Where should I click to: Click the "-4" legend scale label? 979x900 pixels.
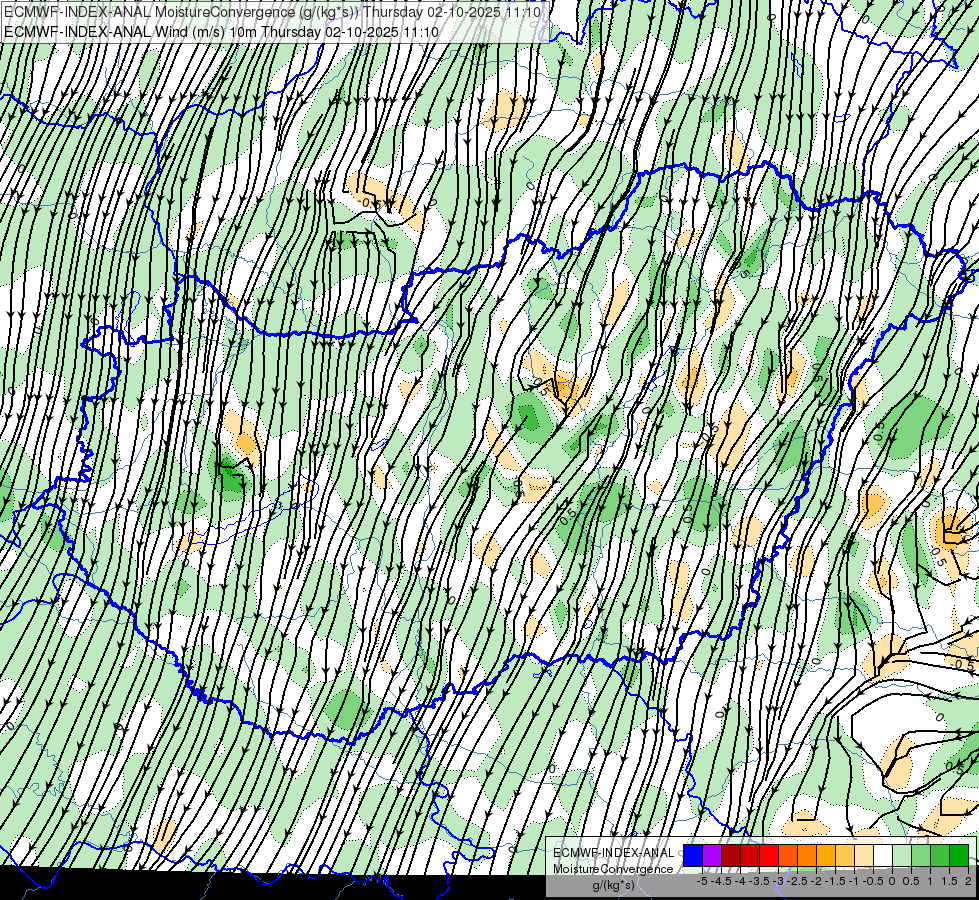740,881
